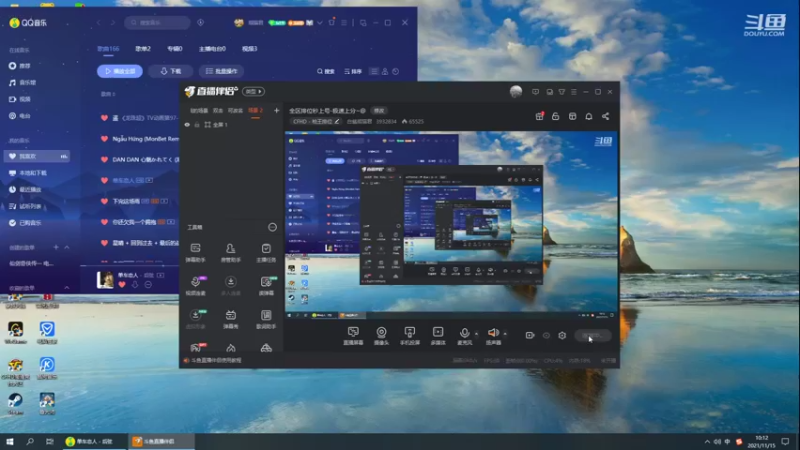This screenshot has width=800, height=450.
Task: Open 视频连麦 tool in the toolbox
Action: (x=195, y=285)
